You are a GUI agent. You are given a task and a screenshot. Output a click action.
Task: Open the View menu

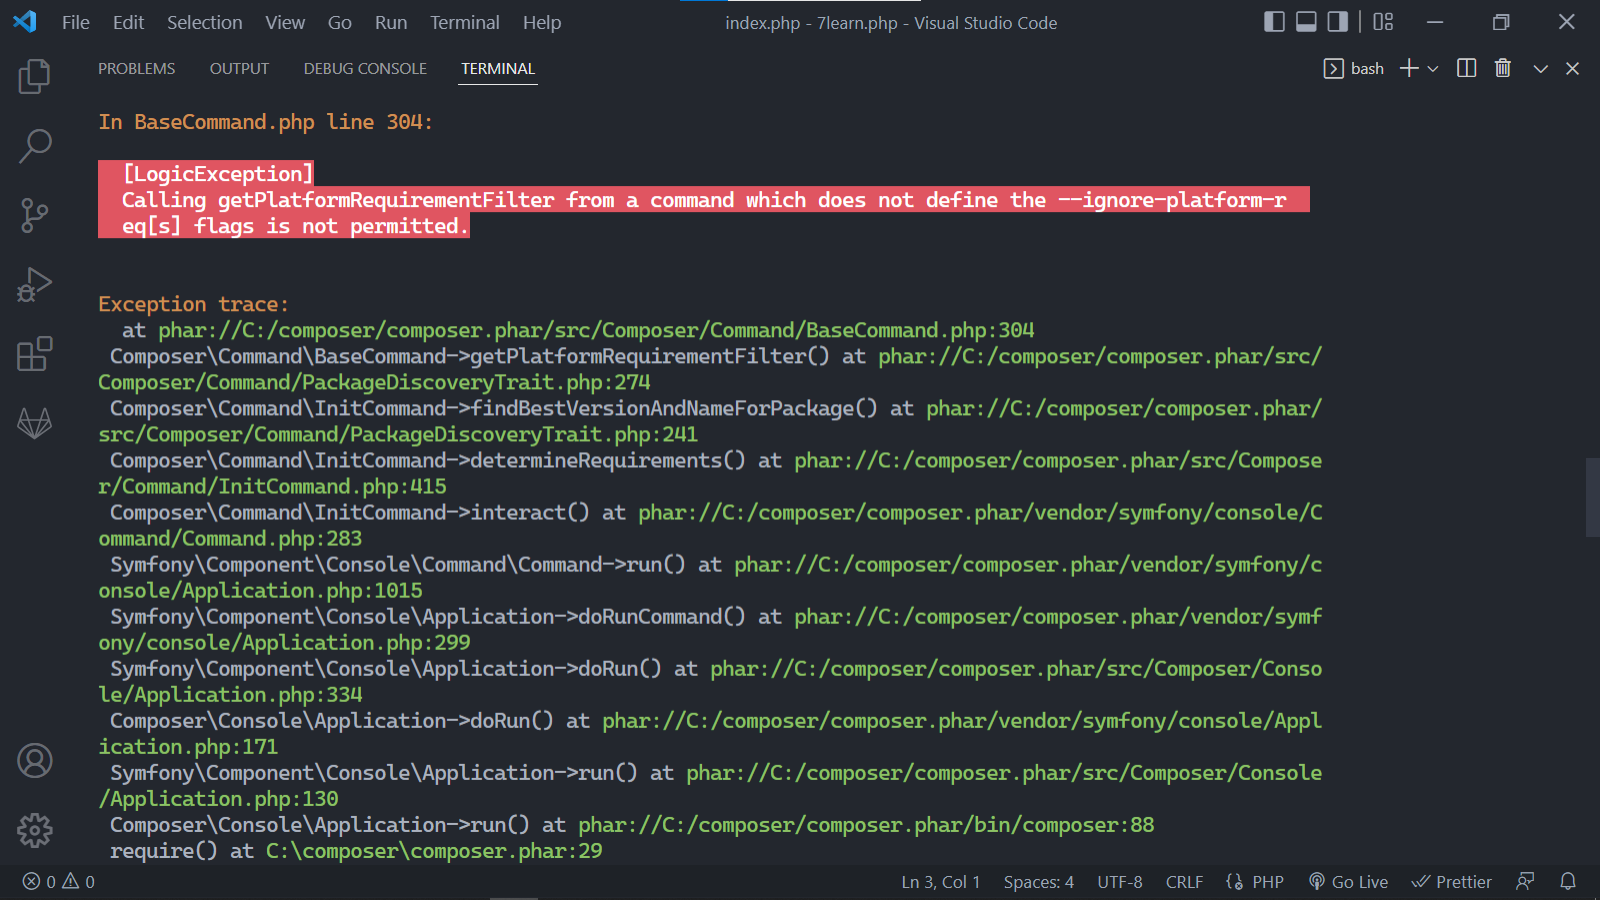(x=285, y=22)
